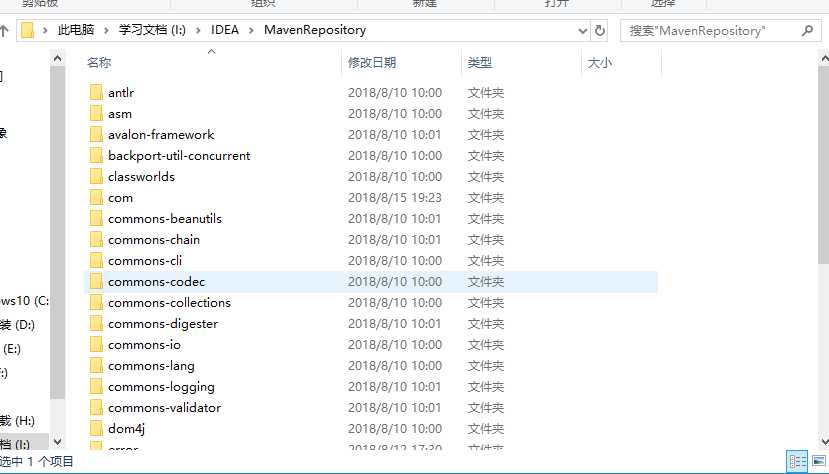The width and height of the screenshot is (829, 474).
Task: Click file list scroll up arrow
Action: coord(824,58)
